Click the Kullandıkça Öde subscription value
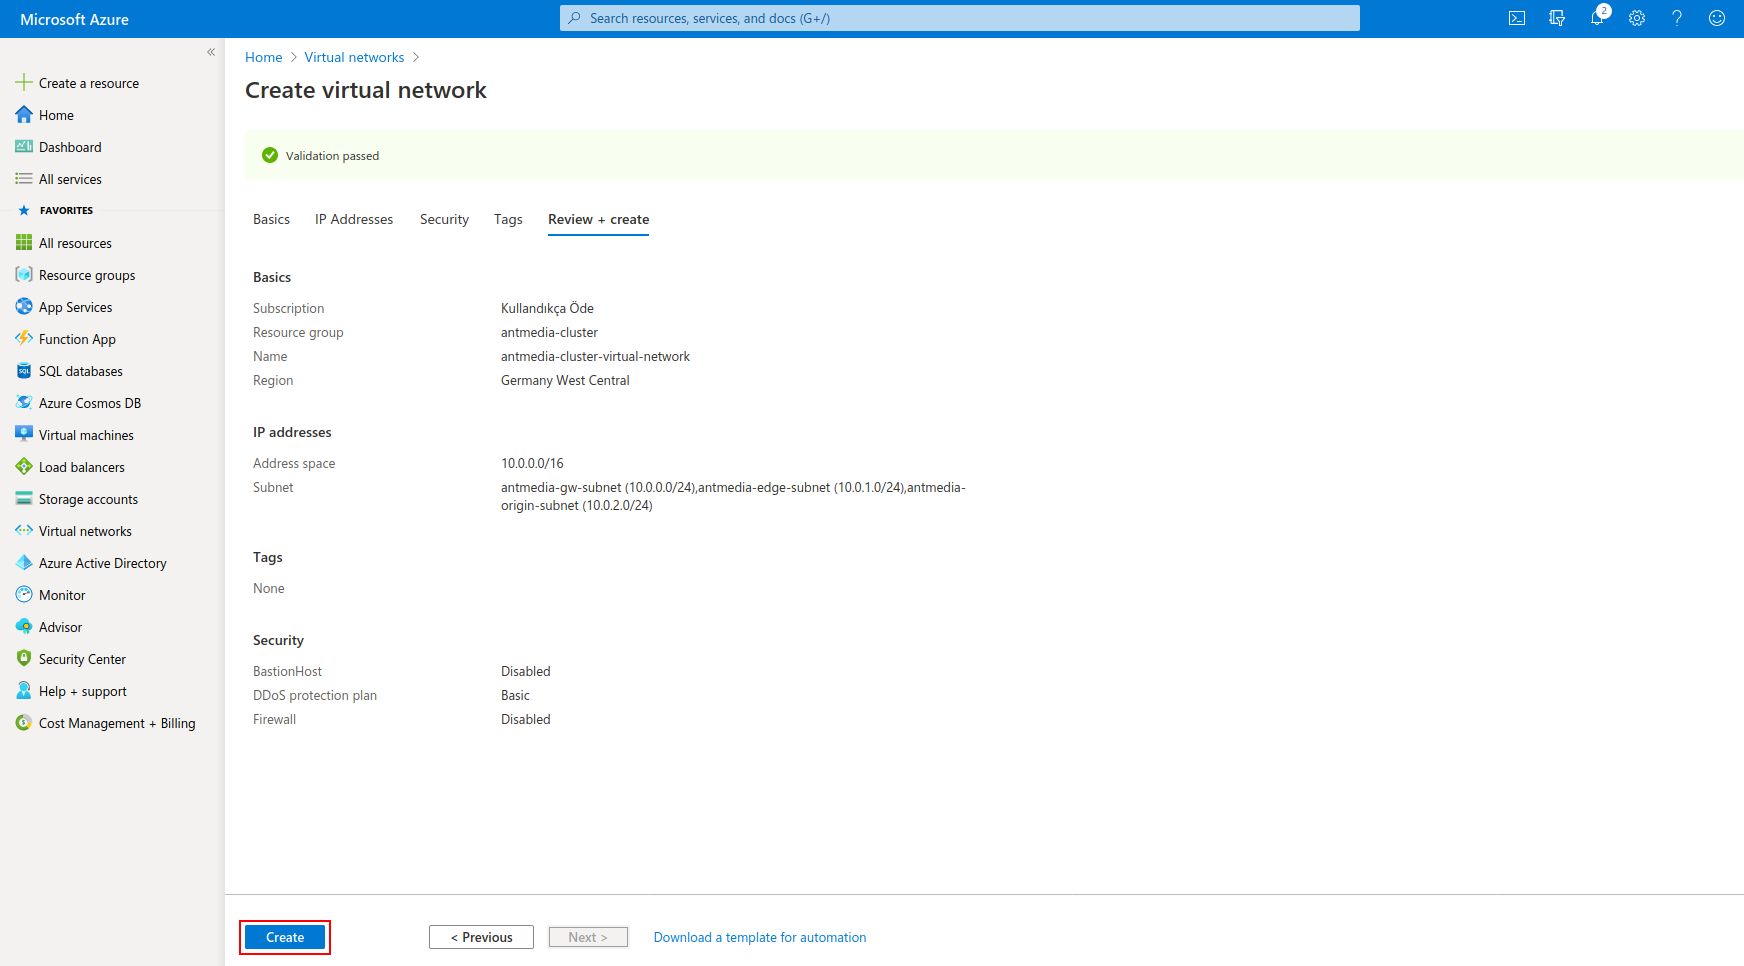The height and width of the screenshot is (966, 1744). click(x=547, y=308)
